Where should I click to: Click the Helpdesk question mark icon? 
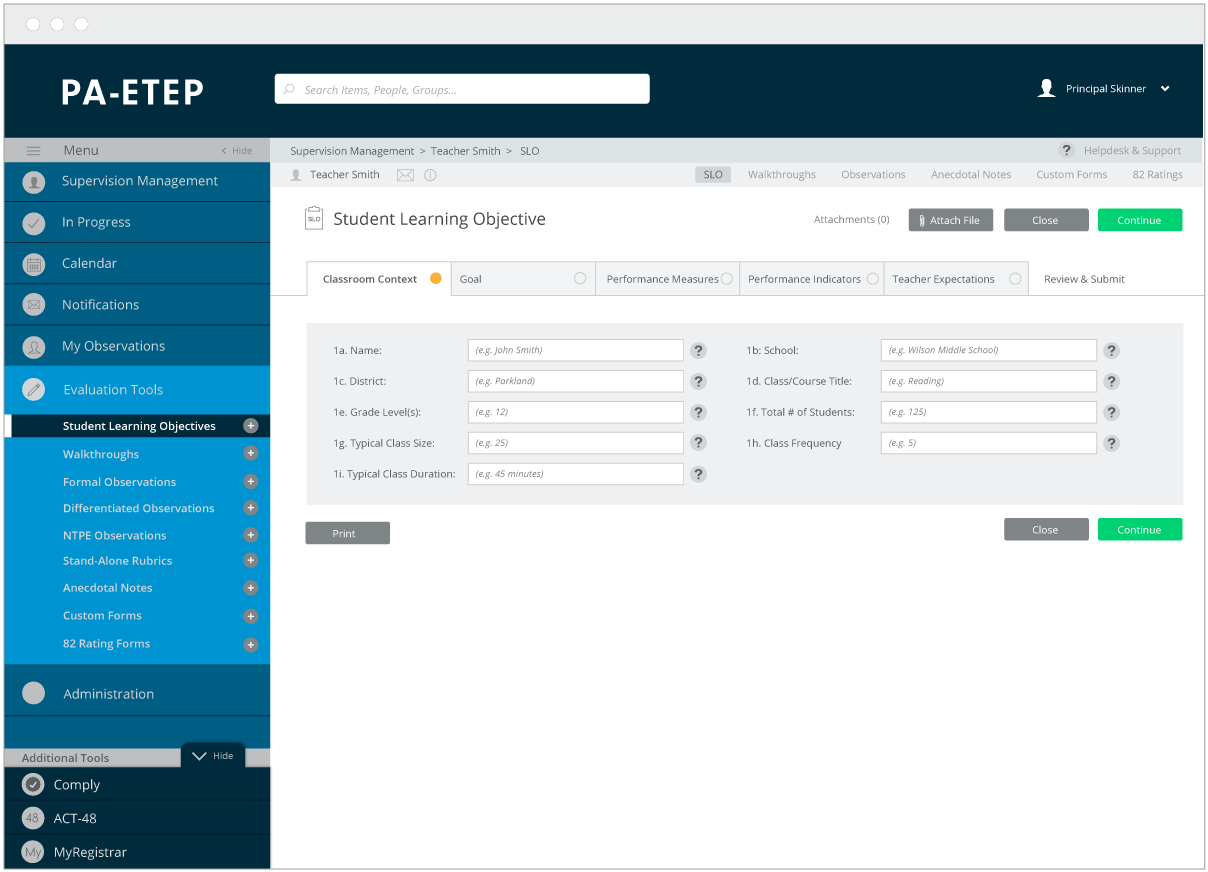coord(1067,151)
